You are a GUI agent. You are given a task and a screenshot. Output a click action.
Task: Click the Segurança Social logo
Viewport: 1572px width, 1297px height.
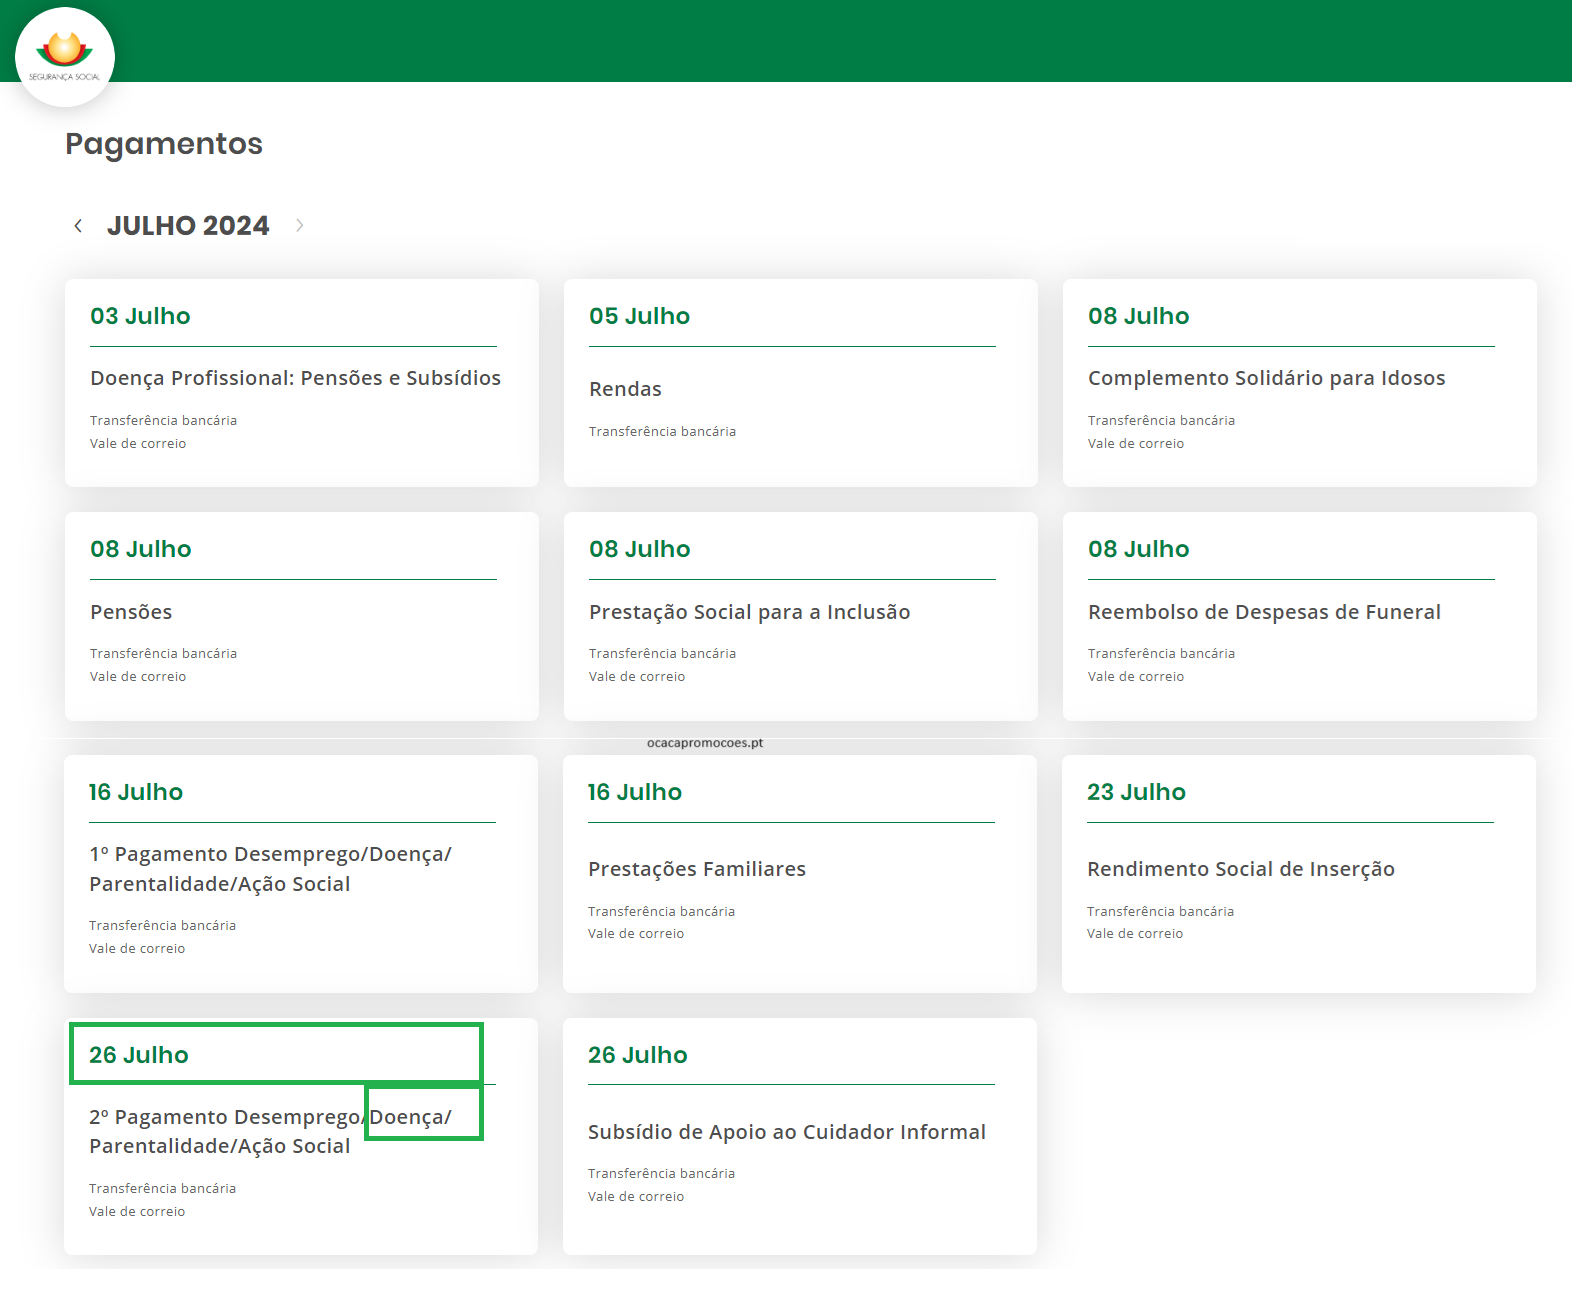65,56
